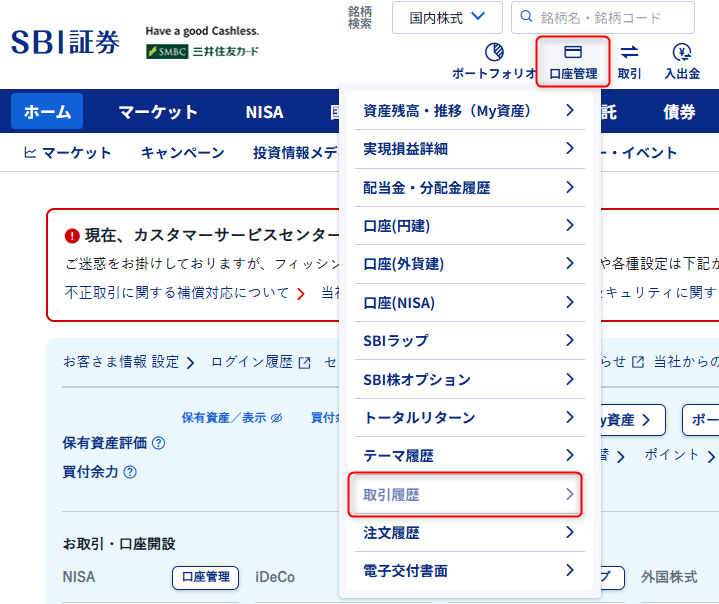This screenshot has width=719, height=604.
Task: Select 口座(NISA) menu entry
Action: 470,303
